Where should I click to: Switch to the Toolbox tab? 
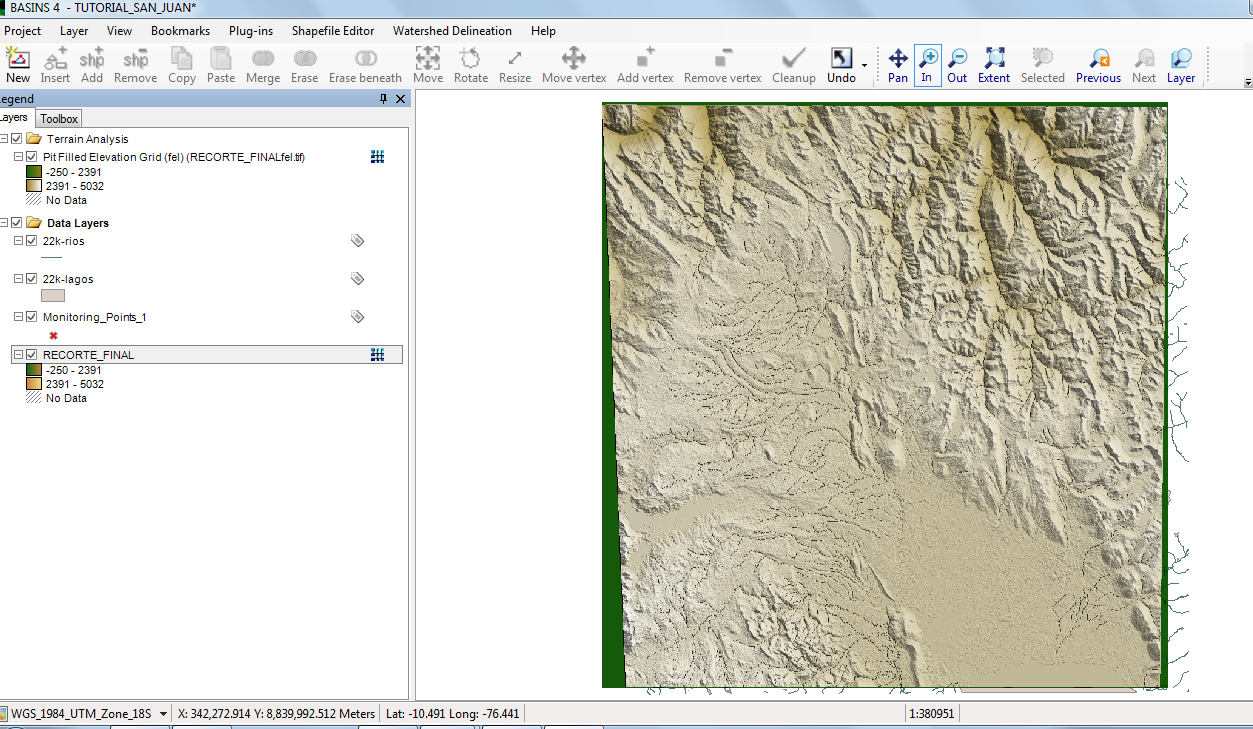point(59,119)
